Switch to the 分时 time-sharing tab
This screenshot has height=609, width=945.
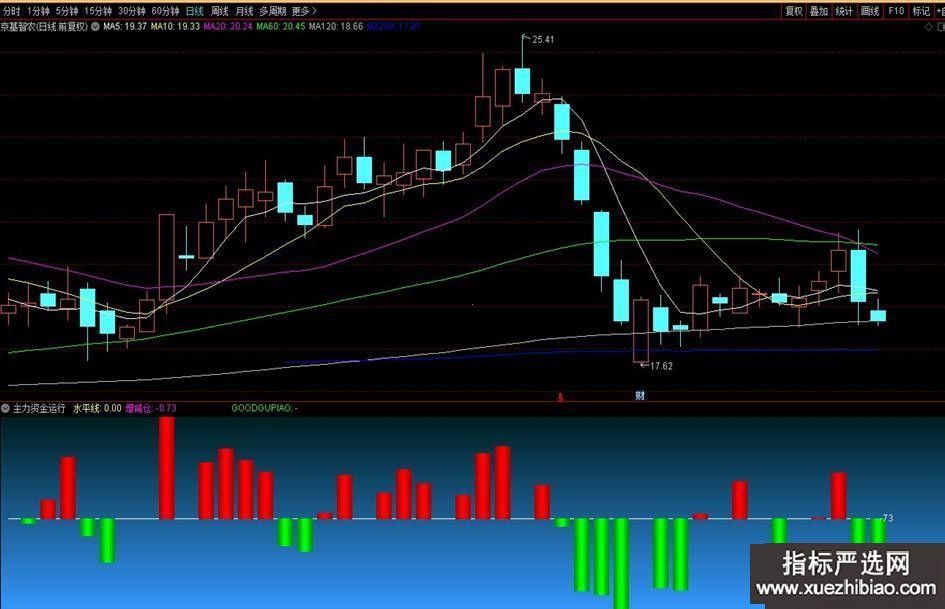11,11
